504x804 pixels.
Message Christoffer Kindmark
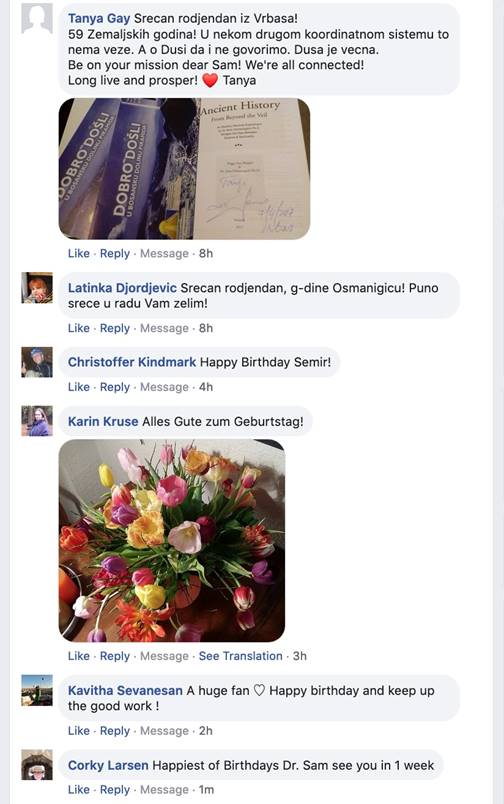coord(165,387)
